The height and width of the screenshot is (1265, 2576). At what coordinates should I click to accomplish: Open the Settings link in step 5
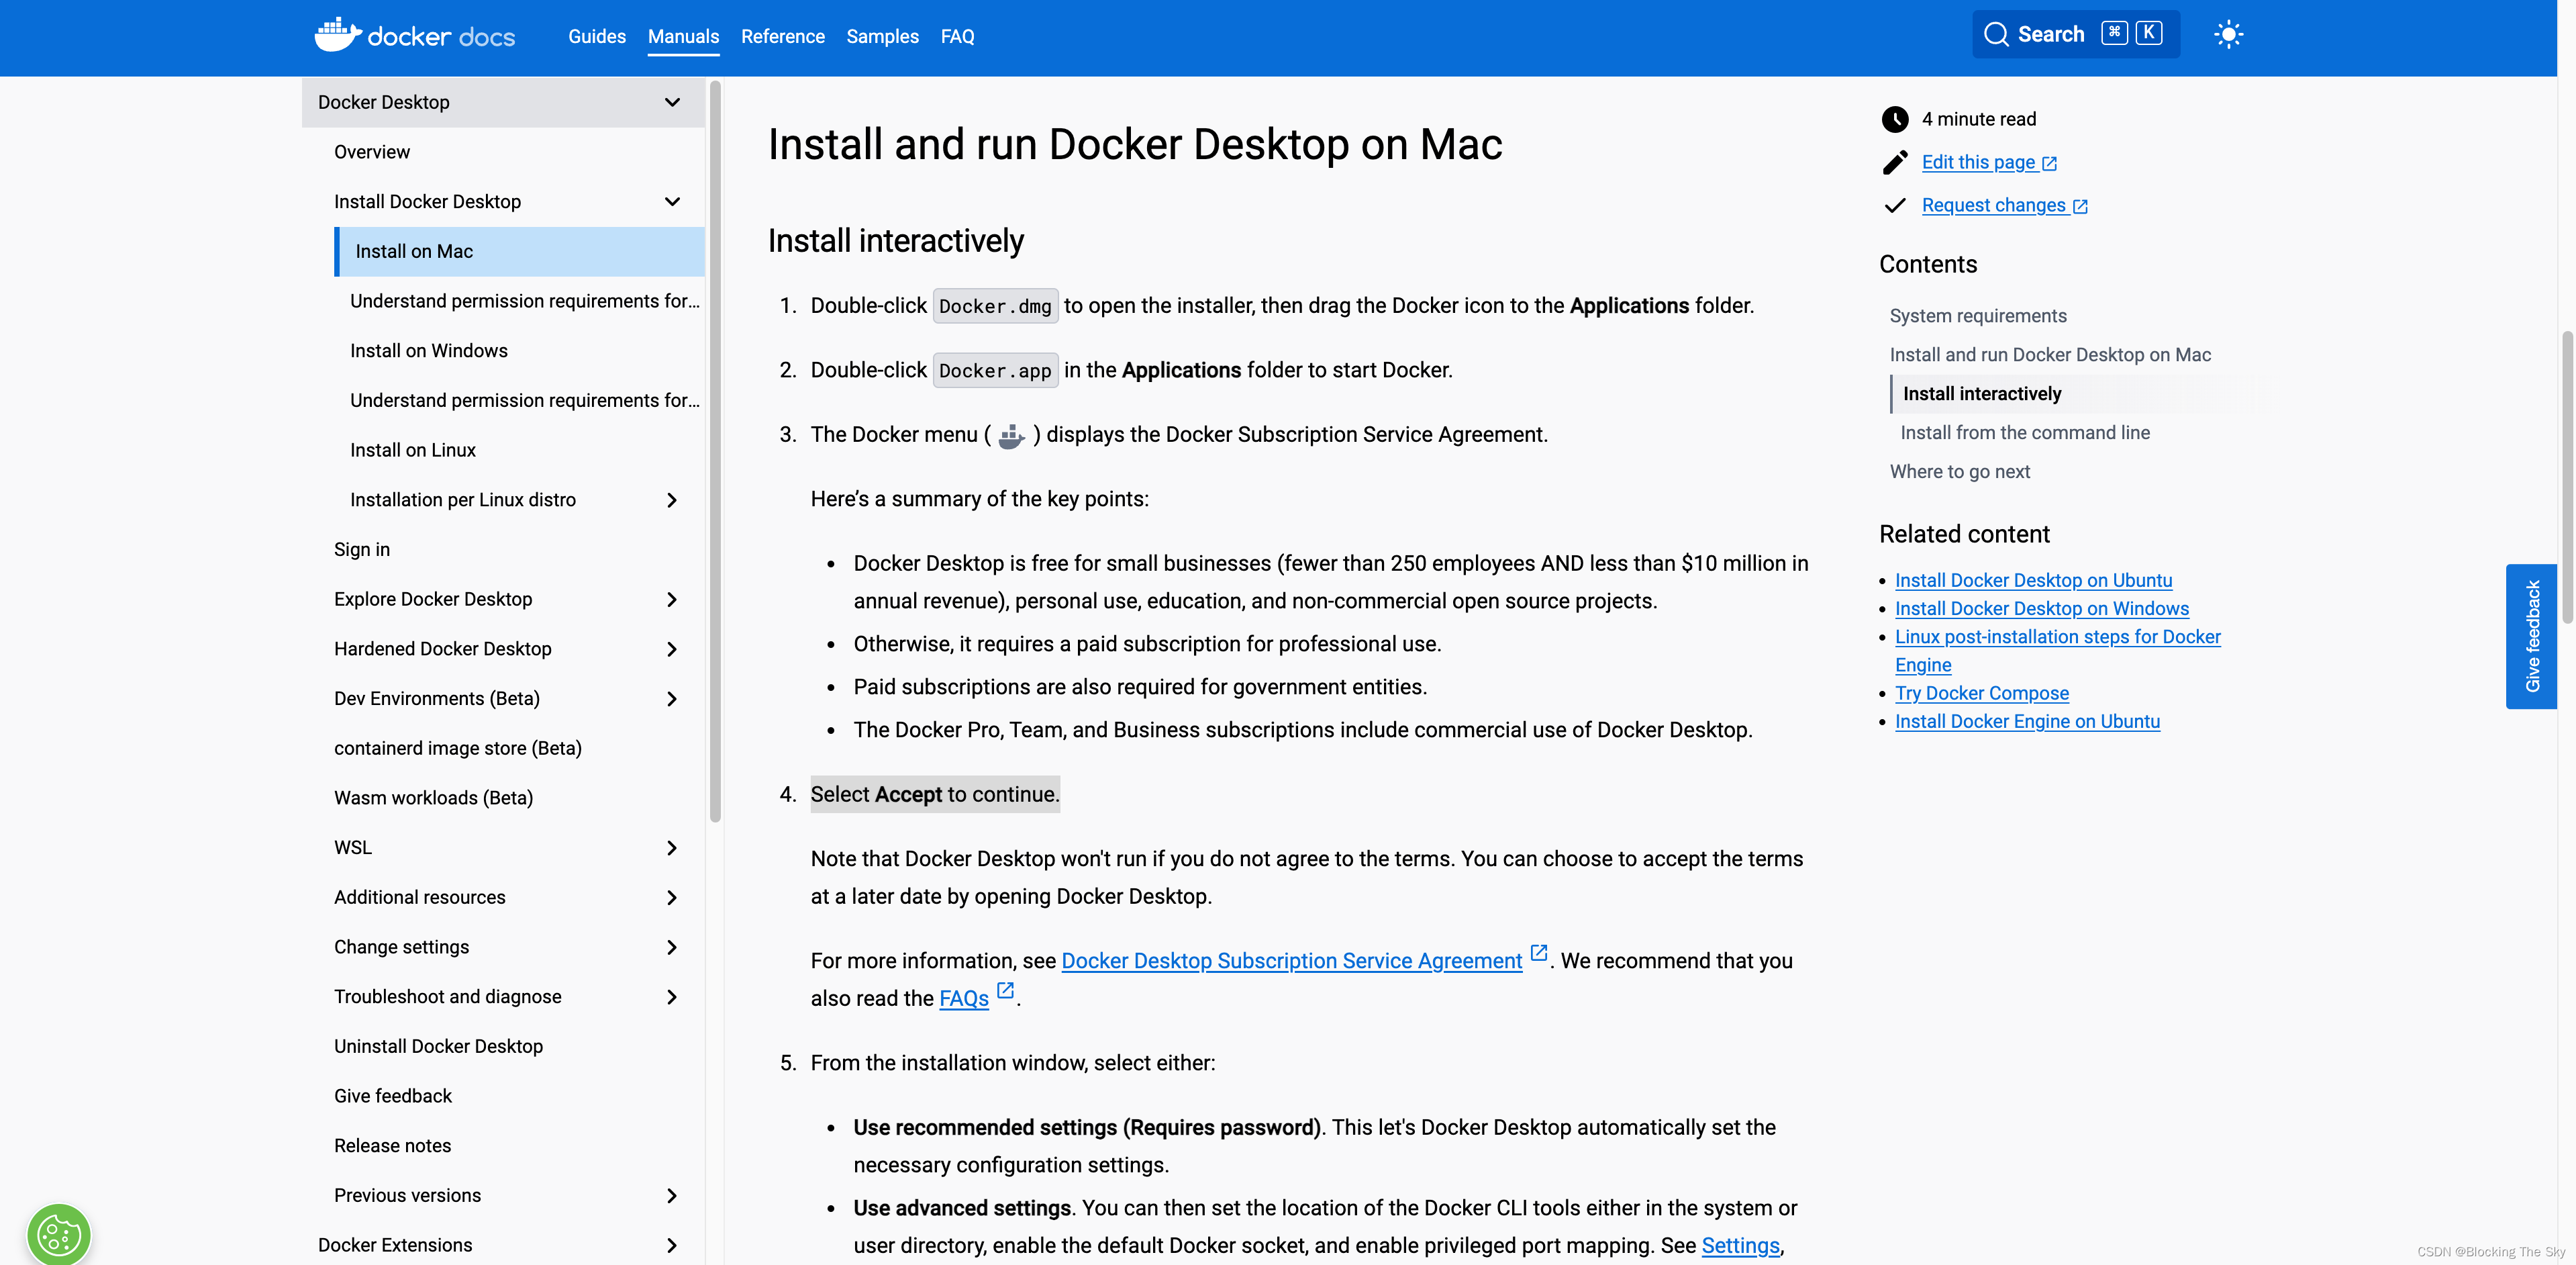(1740, 1246)
